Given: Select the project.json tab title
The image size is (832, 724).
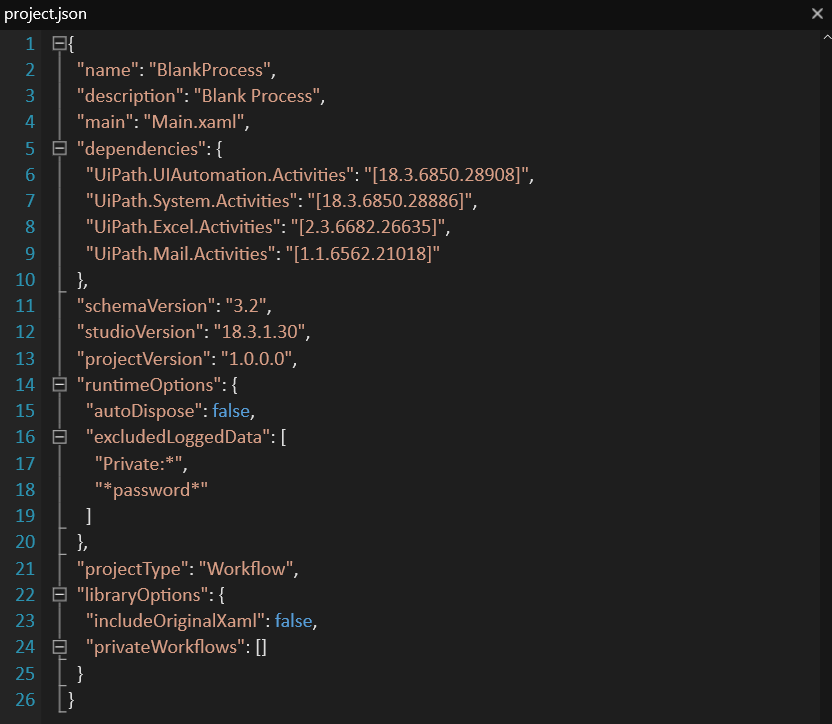Looking at the screenshot, I should click(45, 14).
